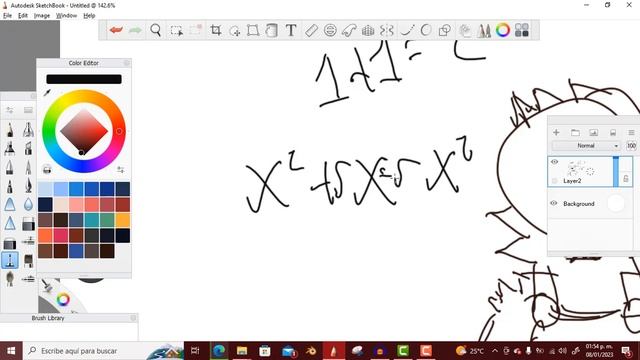
Task: Toggle transparent color button in Color Editor
Action: pyautogui.click(x=47, y=169)
